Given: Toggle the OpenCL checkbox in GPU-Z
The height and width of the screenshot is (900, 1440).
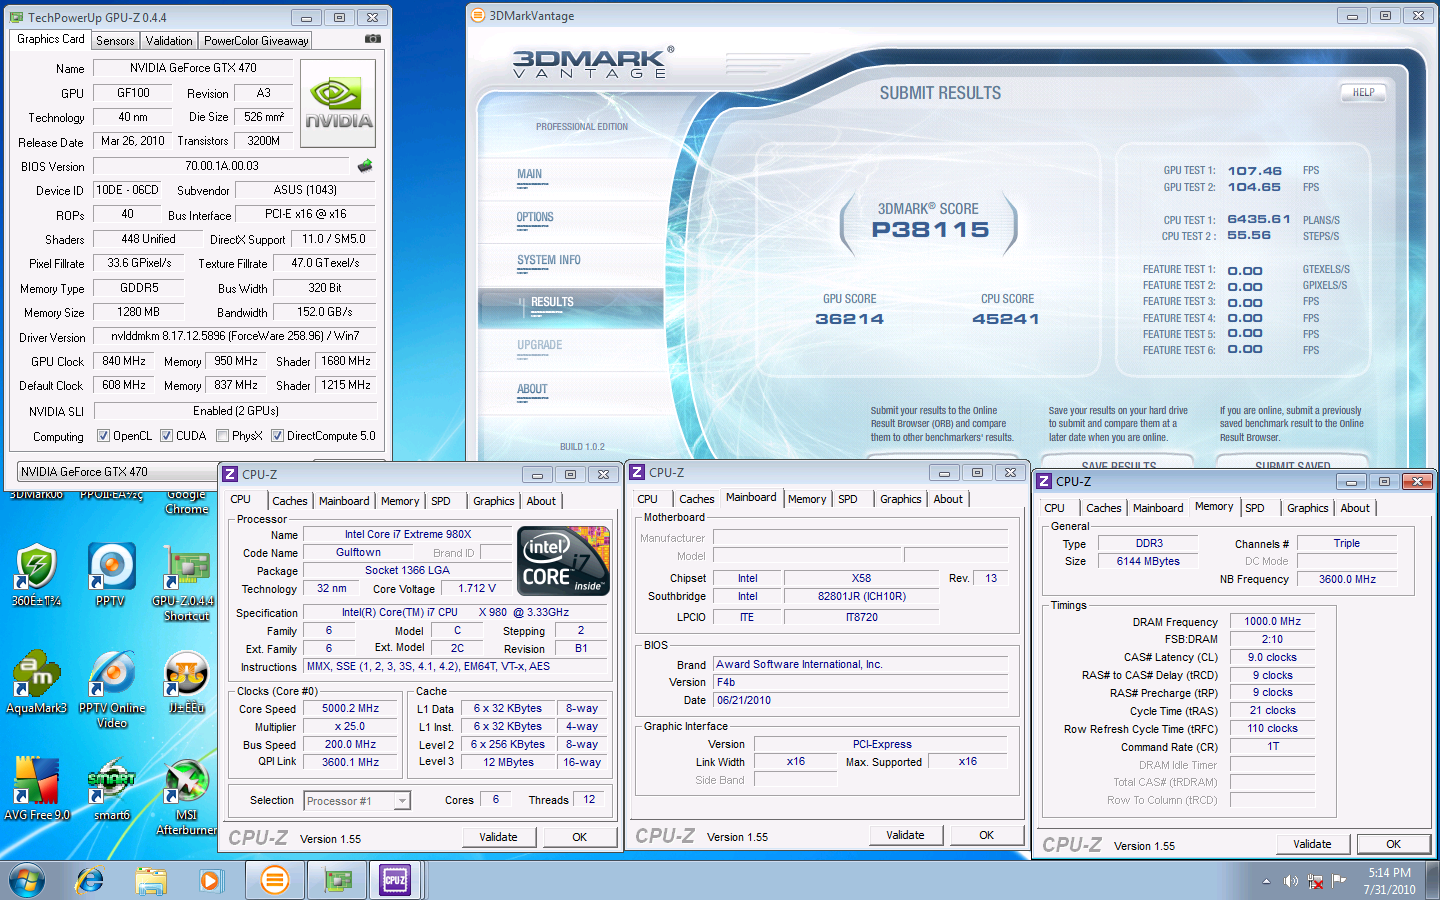Looking at the screenshot, I should pyautogui.click(x=103, y=436).
